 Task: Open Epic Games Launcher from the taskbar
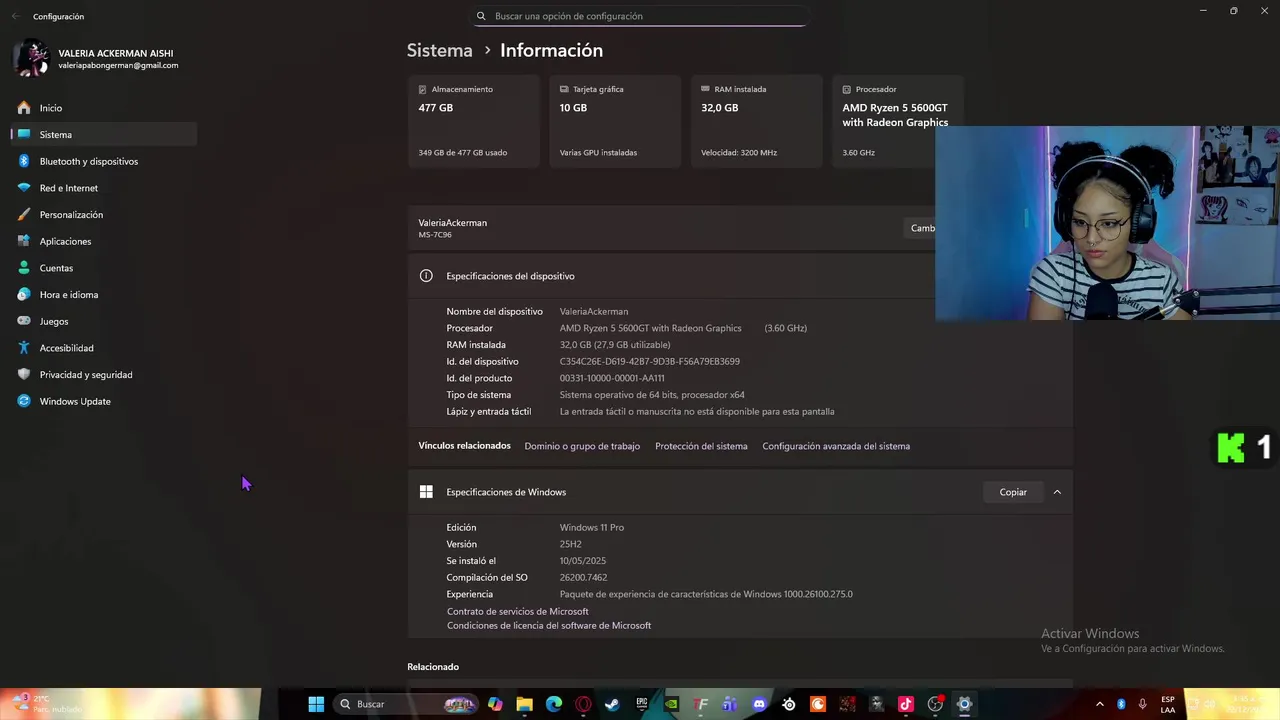click(642, 704)
